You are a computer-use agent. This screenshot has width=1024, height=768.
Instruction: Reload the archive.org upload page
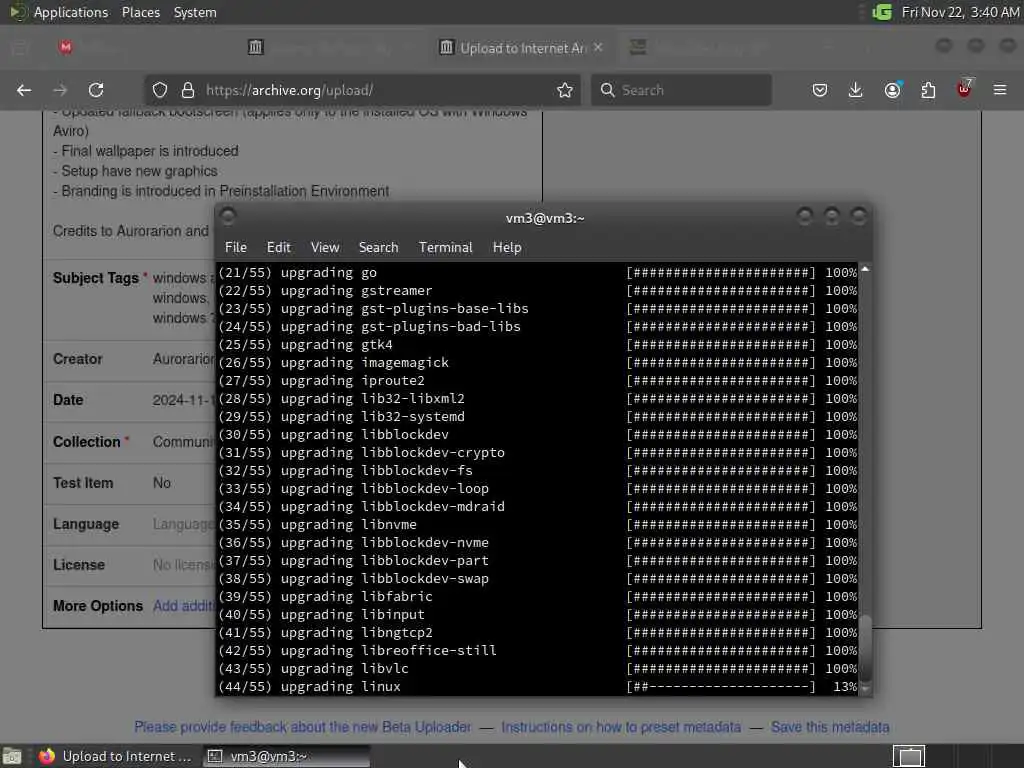pos(96,90)
